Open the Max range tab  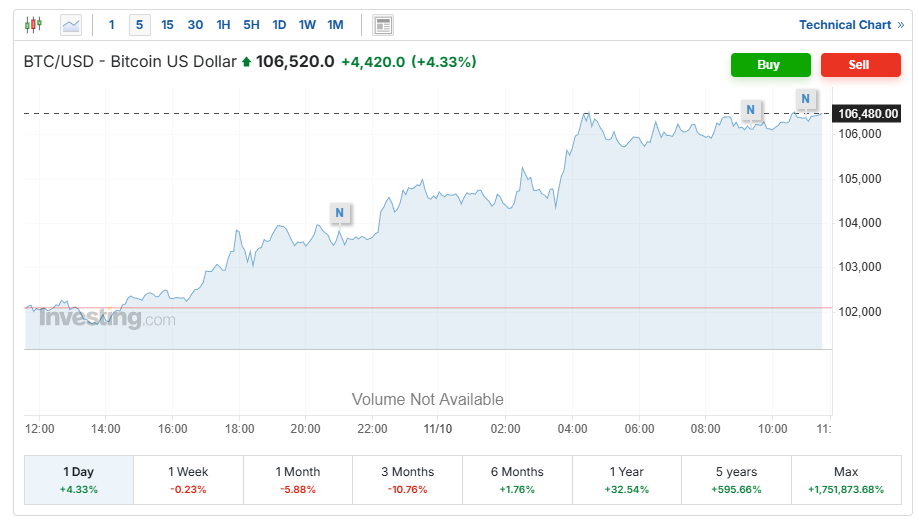pos(846,480)
